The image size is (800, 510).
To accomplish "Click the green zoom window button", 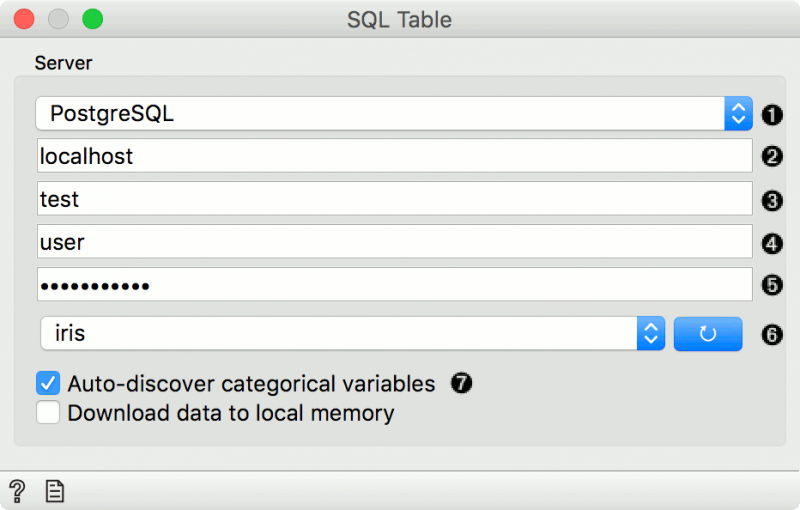I will tap(92, 19).
